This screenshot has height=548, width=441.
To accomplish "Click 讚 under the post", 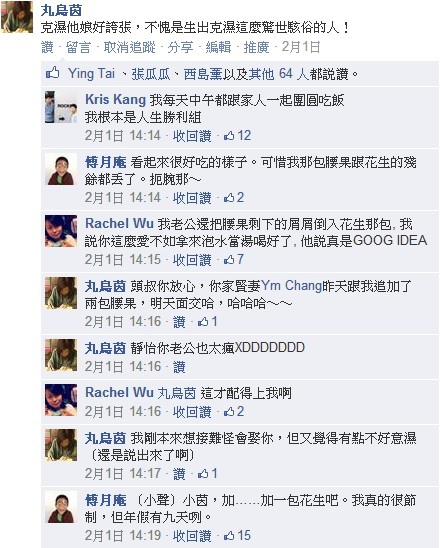I will [x=48, y=47].
